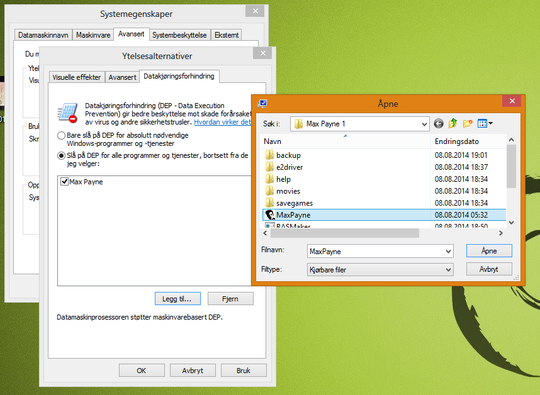Select the savegames folder name
Screen dimensions: 540x395
tap(294, 203)
